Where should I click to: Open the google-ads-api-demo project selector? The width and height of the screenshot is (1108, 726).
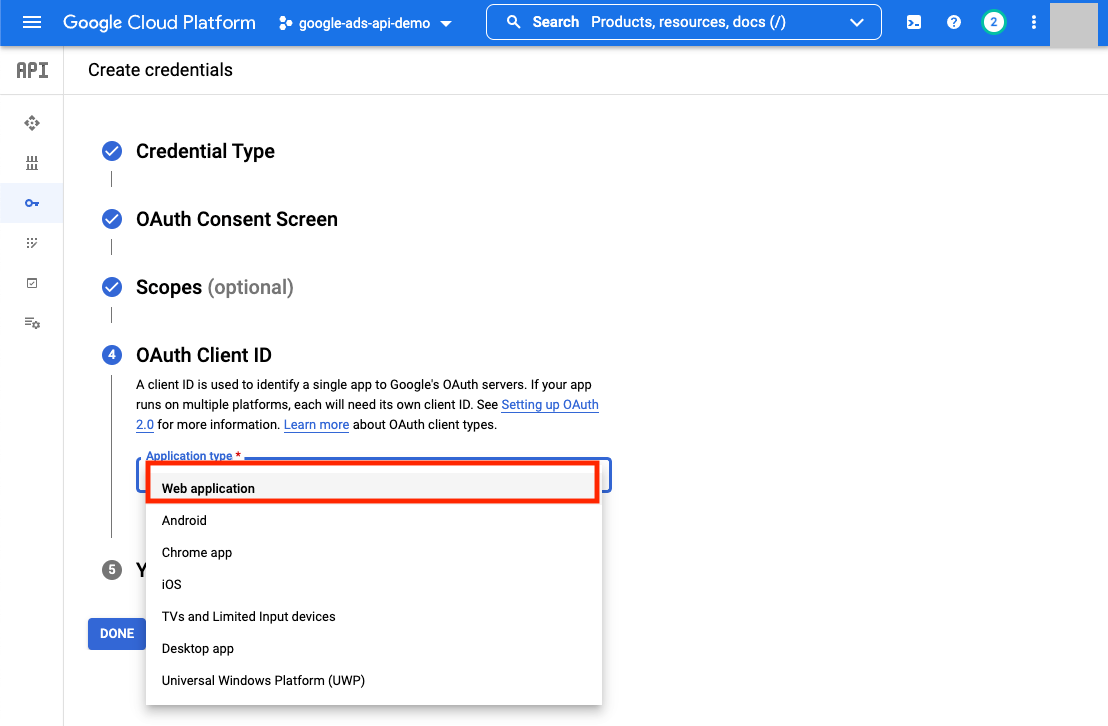click(x=365, y=23)
